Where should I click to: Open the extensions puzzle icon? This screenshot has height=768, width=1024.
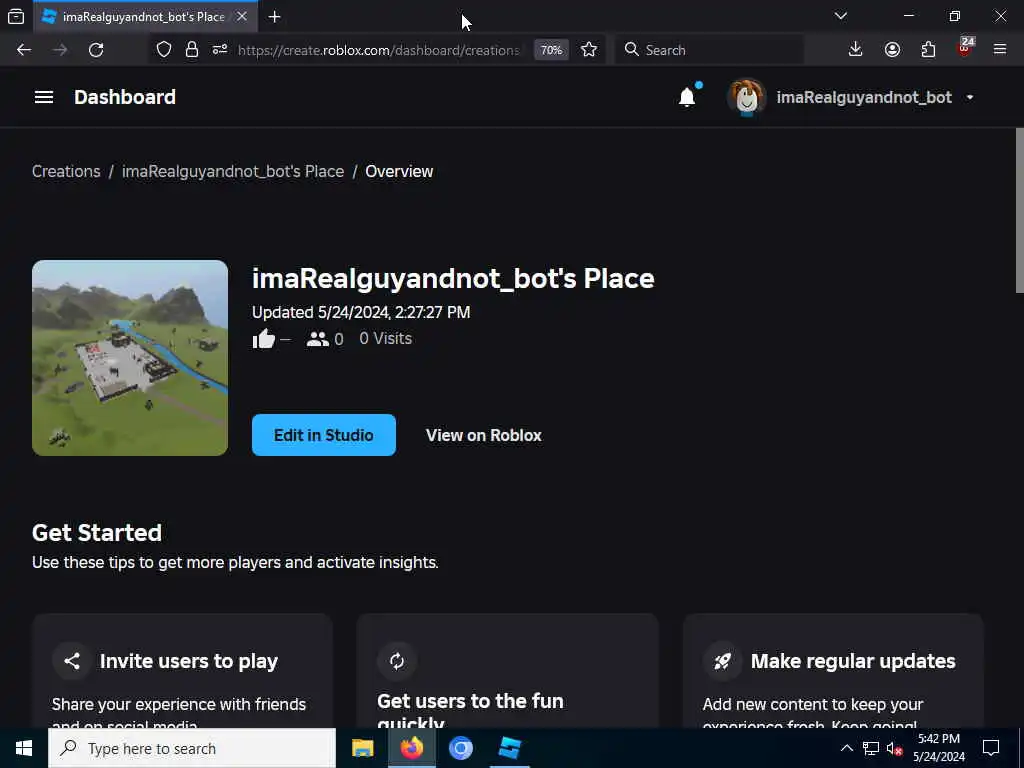tap(928, 50)
